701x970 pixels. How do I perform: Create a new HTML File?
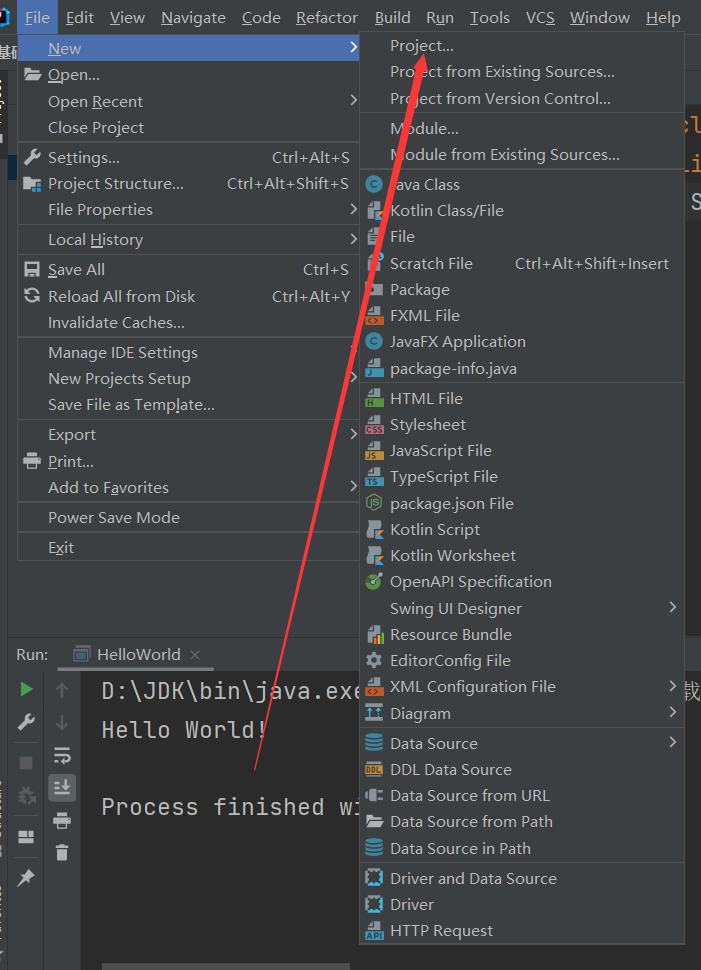pos(522,398)
